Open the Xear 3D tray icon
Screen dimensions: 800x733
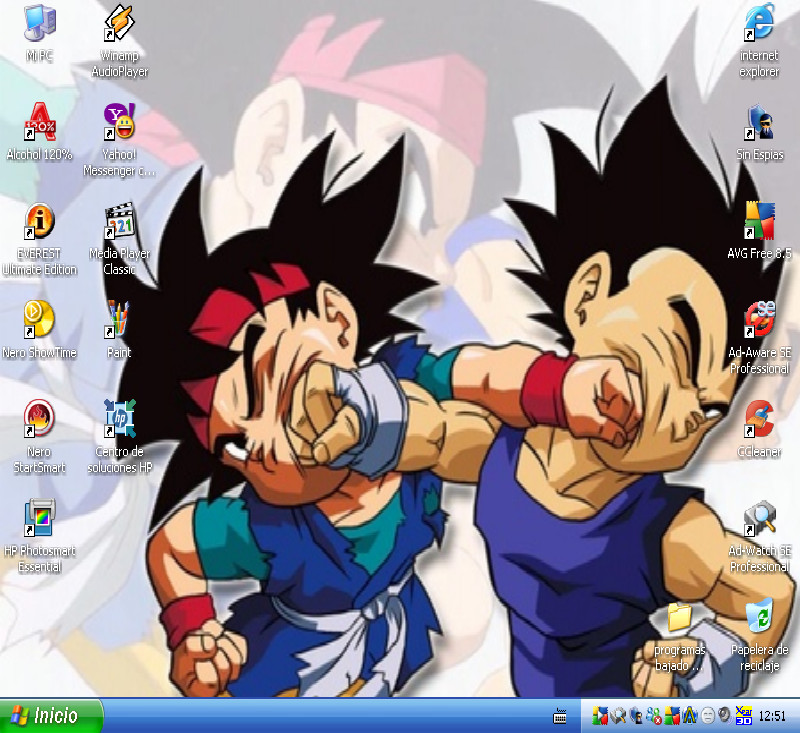[x=743, y=715]
